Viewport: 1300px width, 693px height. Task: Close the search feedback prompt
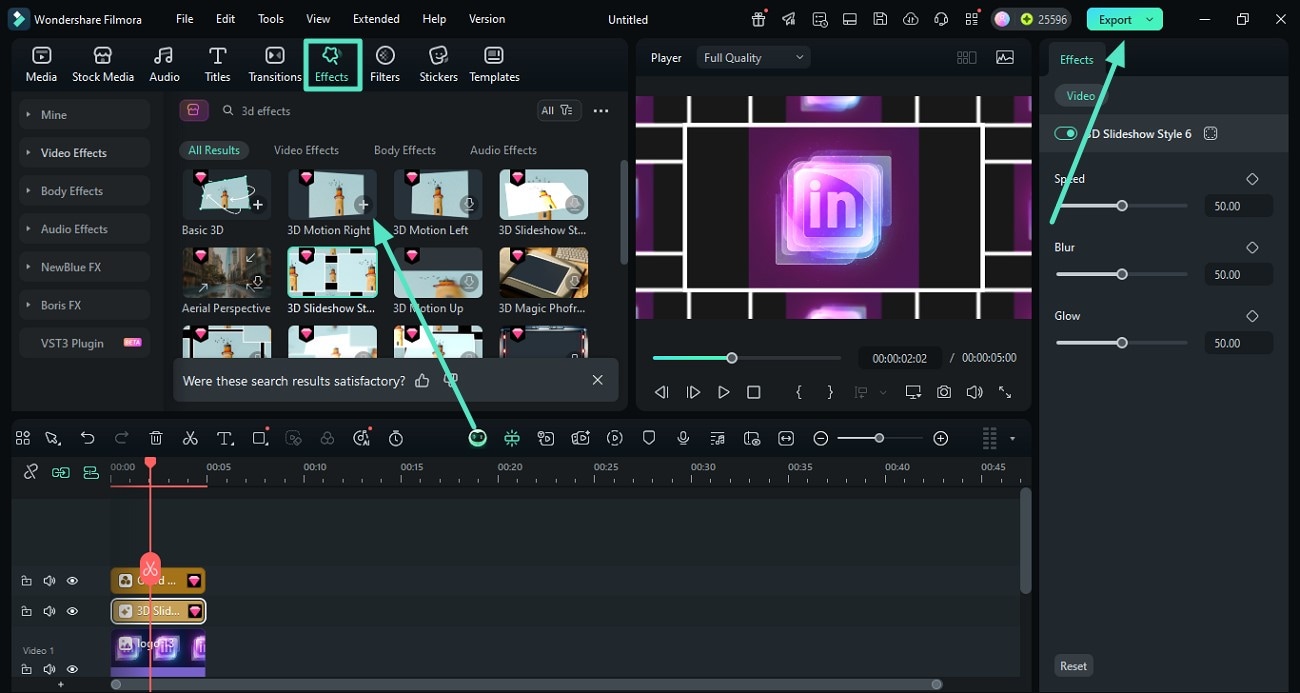pyautogui.click(x=597, y=380)
